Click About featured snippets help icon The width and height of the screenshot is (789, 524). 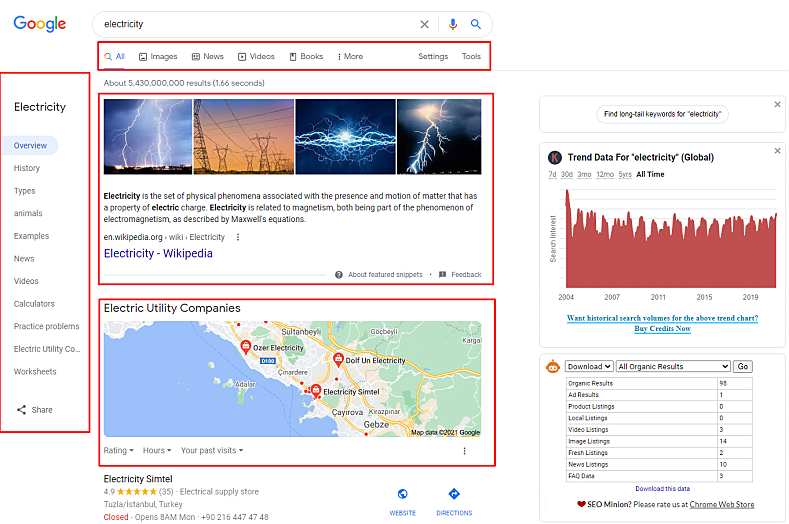[339, 275]
